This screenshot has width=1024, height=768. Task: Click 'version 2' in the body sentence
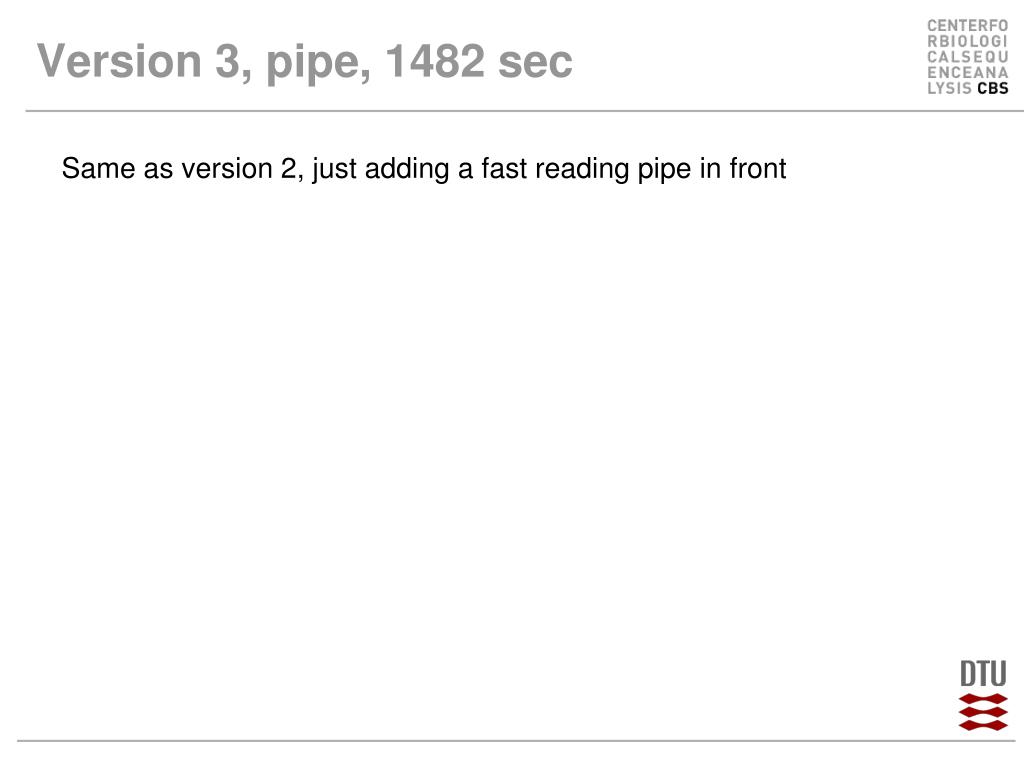(x=239, y=168)
